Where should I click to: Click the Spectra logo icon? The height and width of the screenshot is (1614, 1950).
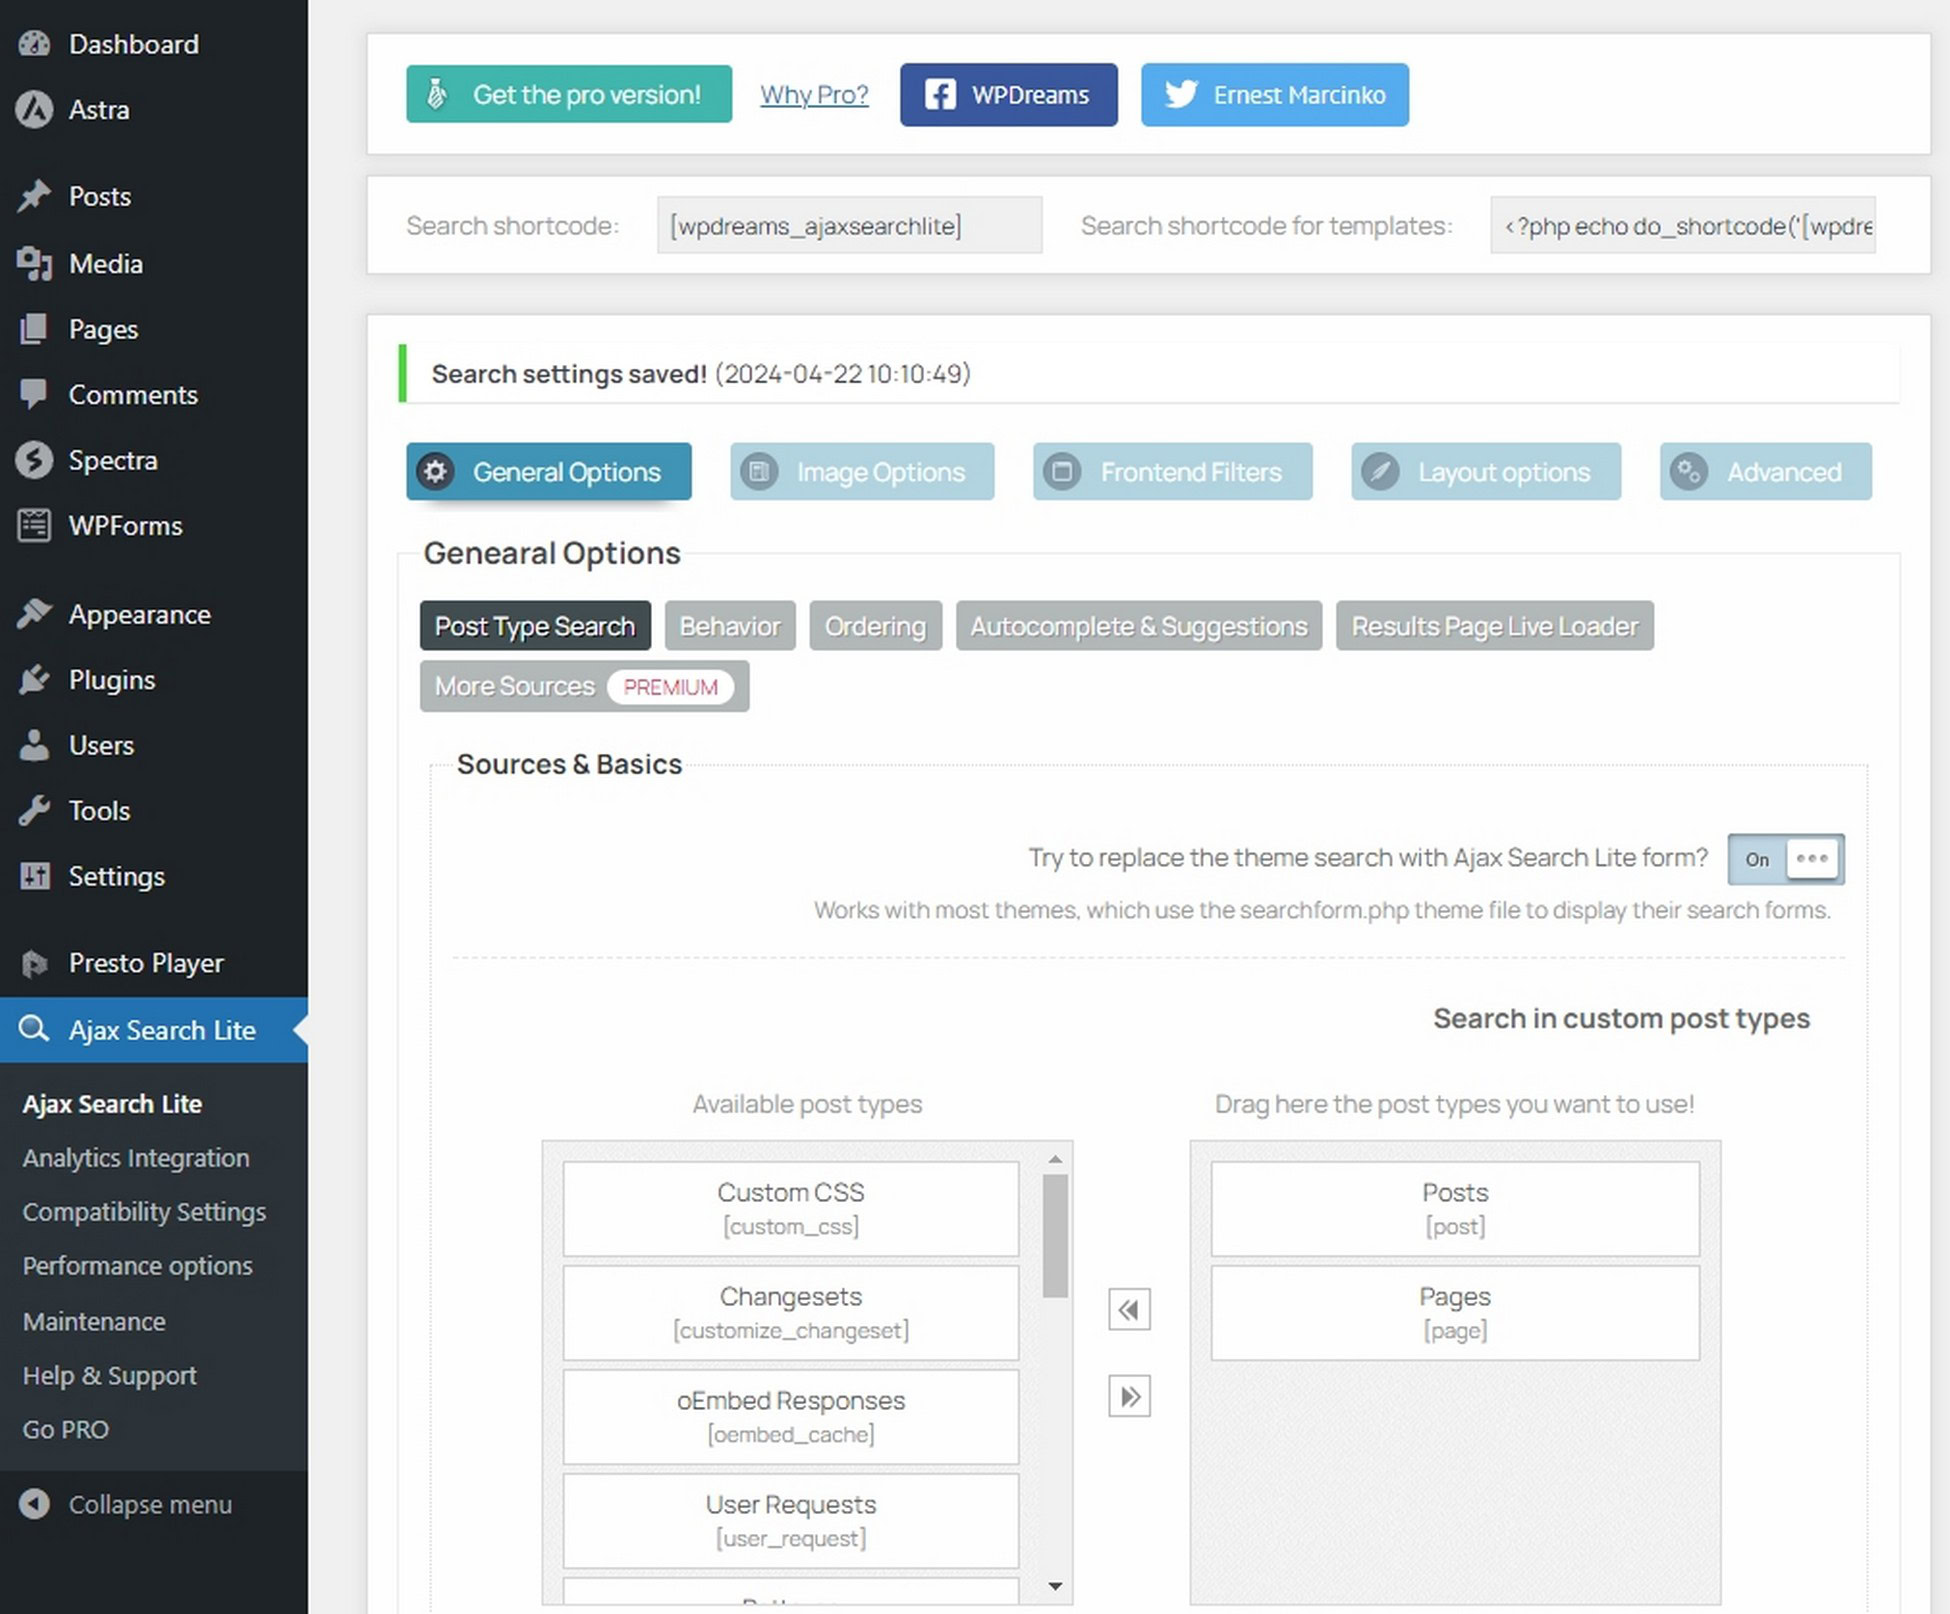pos(34,460)
